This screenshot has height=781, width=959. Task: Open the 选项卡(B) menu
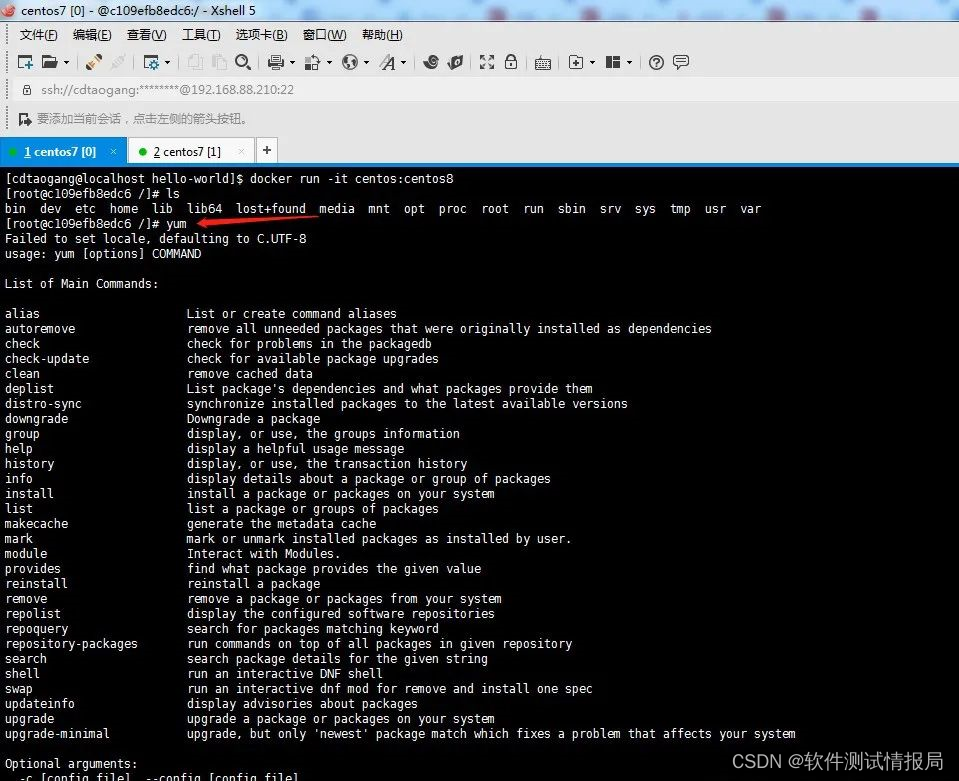tap(261, 35)
